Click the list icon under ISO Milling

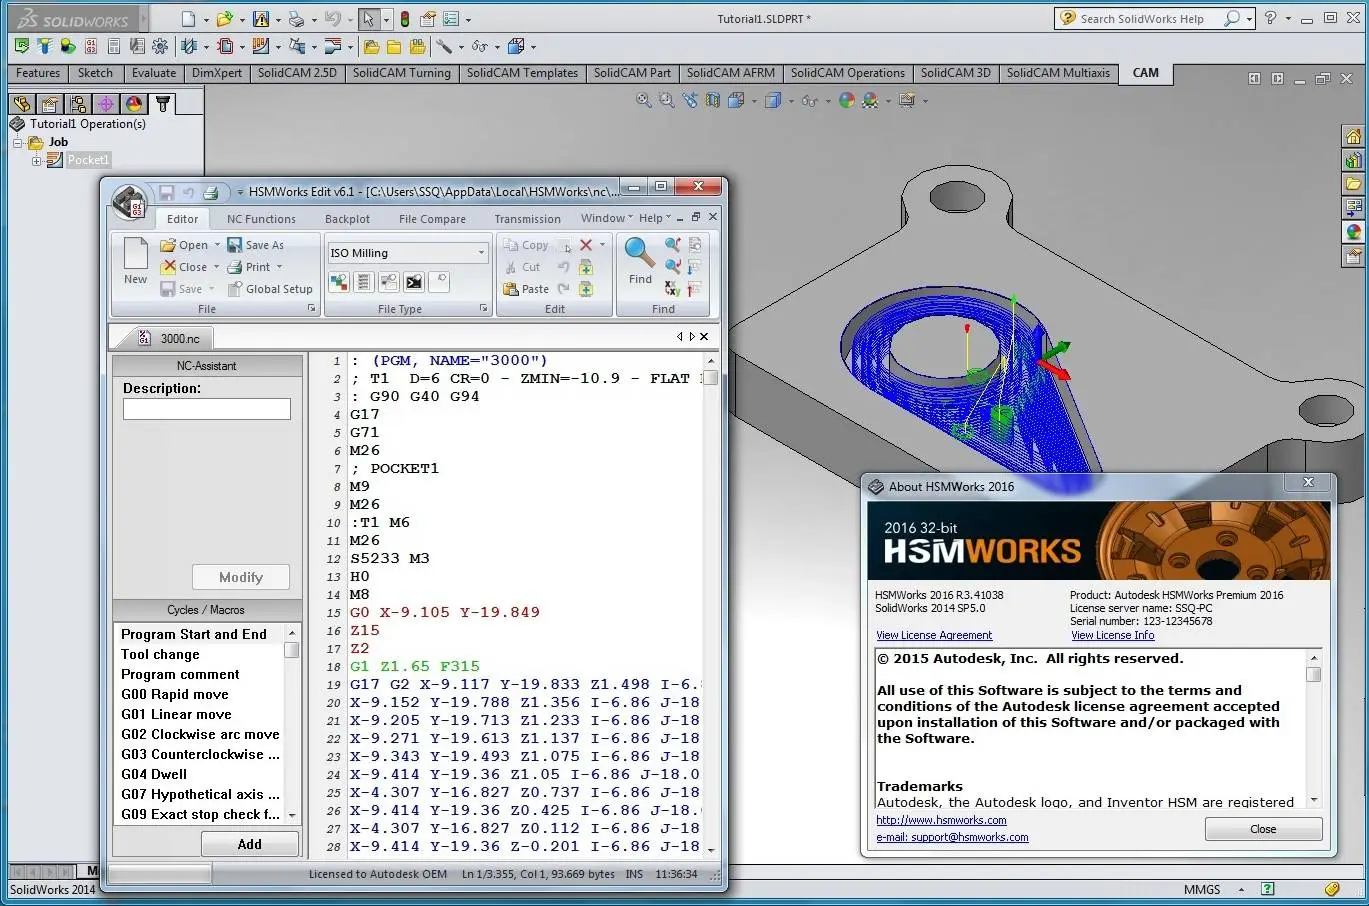tap(364, 282)
